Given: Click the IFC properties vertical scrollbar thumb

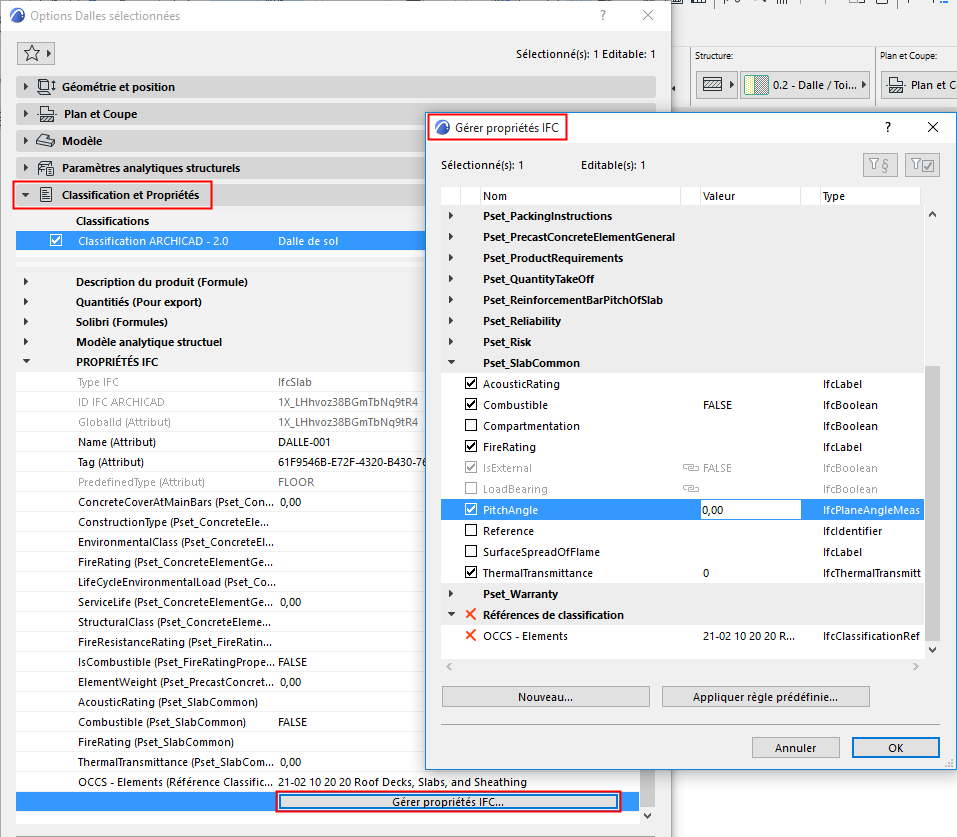Looking at the screenshot, I should [x=932, y=503].
